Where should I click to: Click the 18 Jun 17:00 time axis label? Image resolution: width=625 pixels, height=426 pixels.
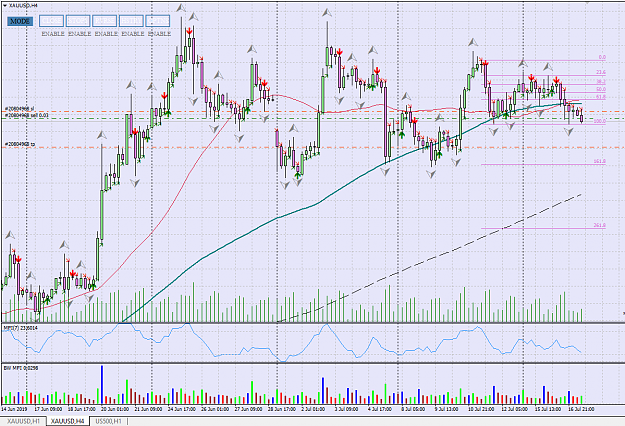pyautogui.click(x=81, y=409)
